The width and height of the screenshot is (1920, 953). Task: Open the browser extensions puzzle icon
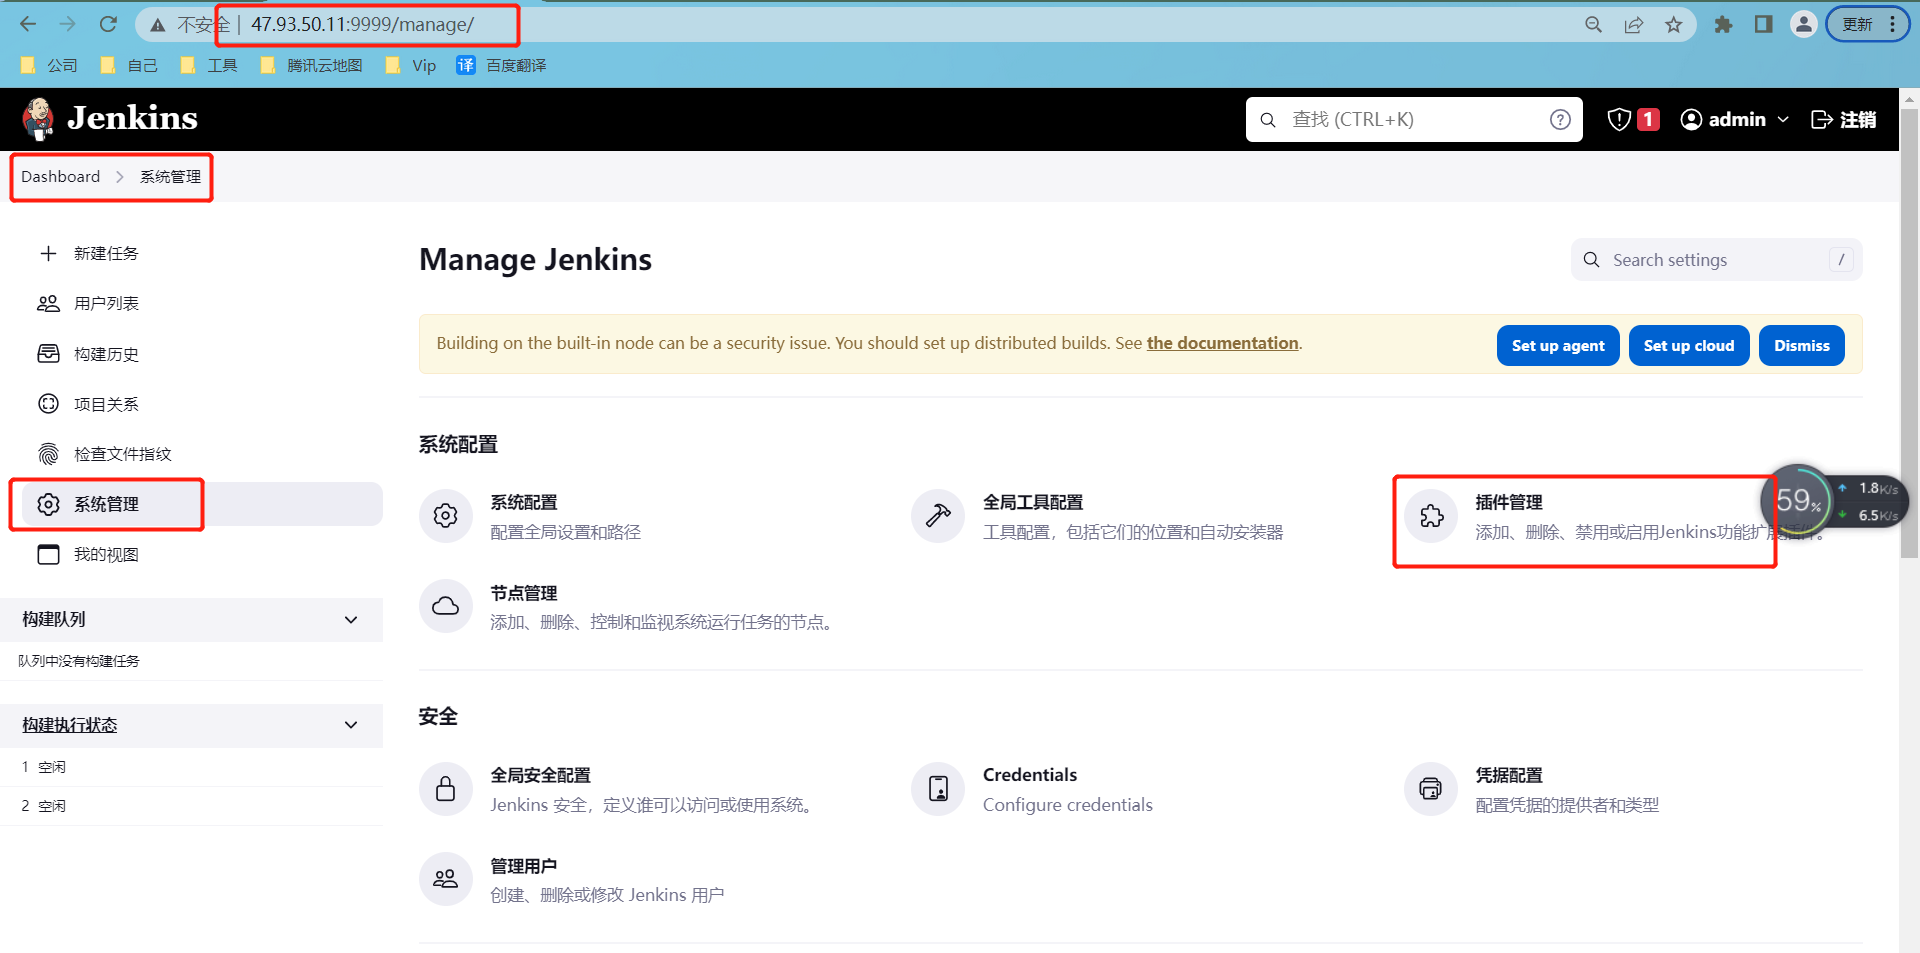pos(1722,24)
